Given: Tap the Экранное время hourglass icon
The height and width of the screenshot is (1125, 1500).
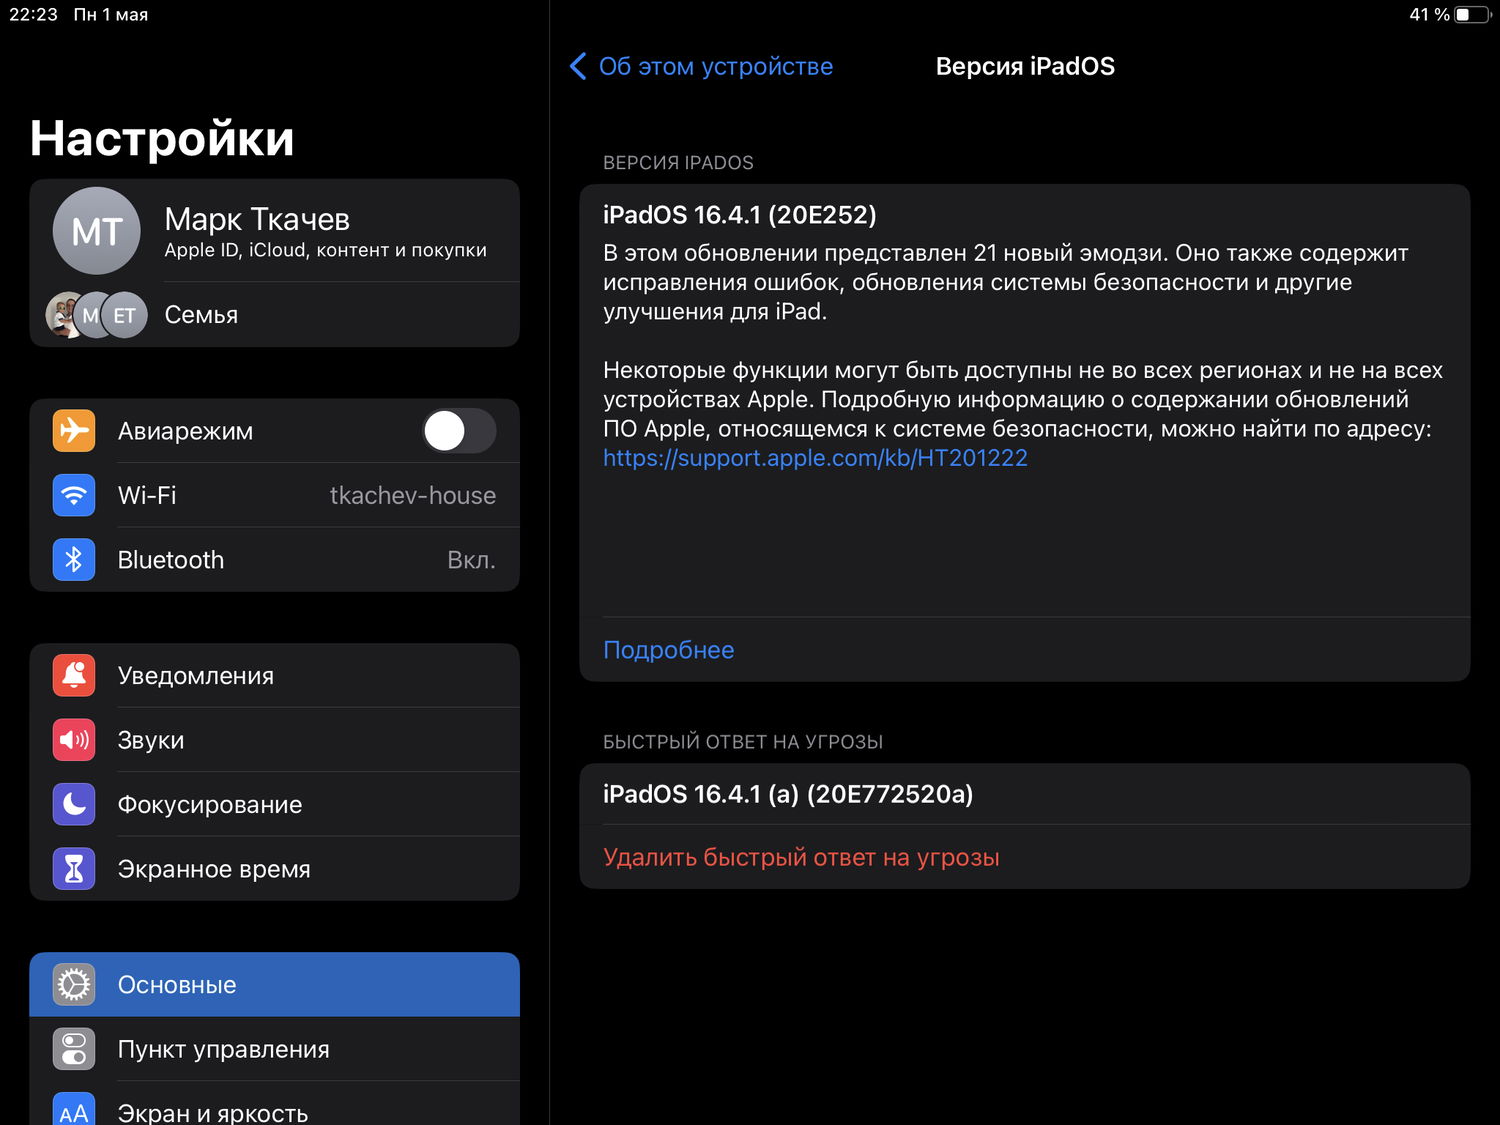Looking at the screenshot, I should point(74,869).
